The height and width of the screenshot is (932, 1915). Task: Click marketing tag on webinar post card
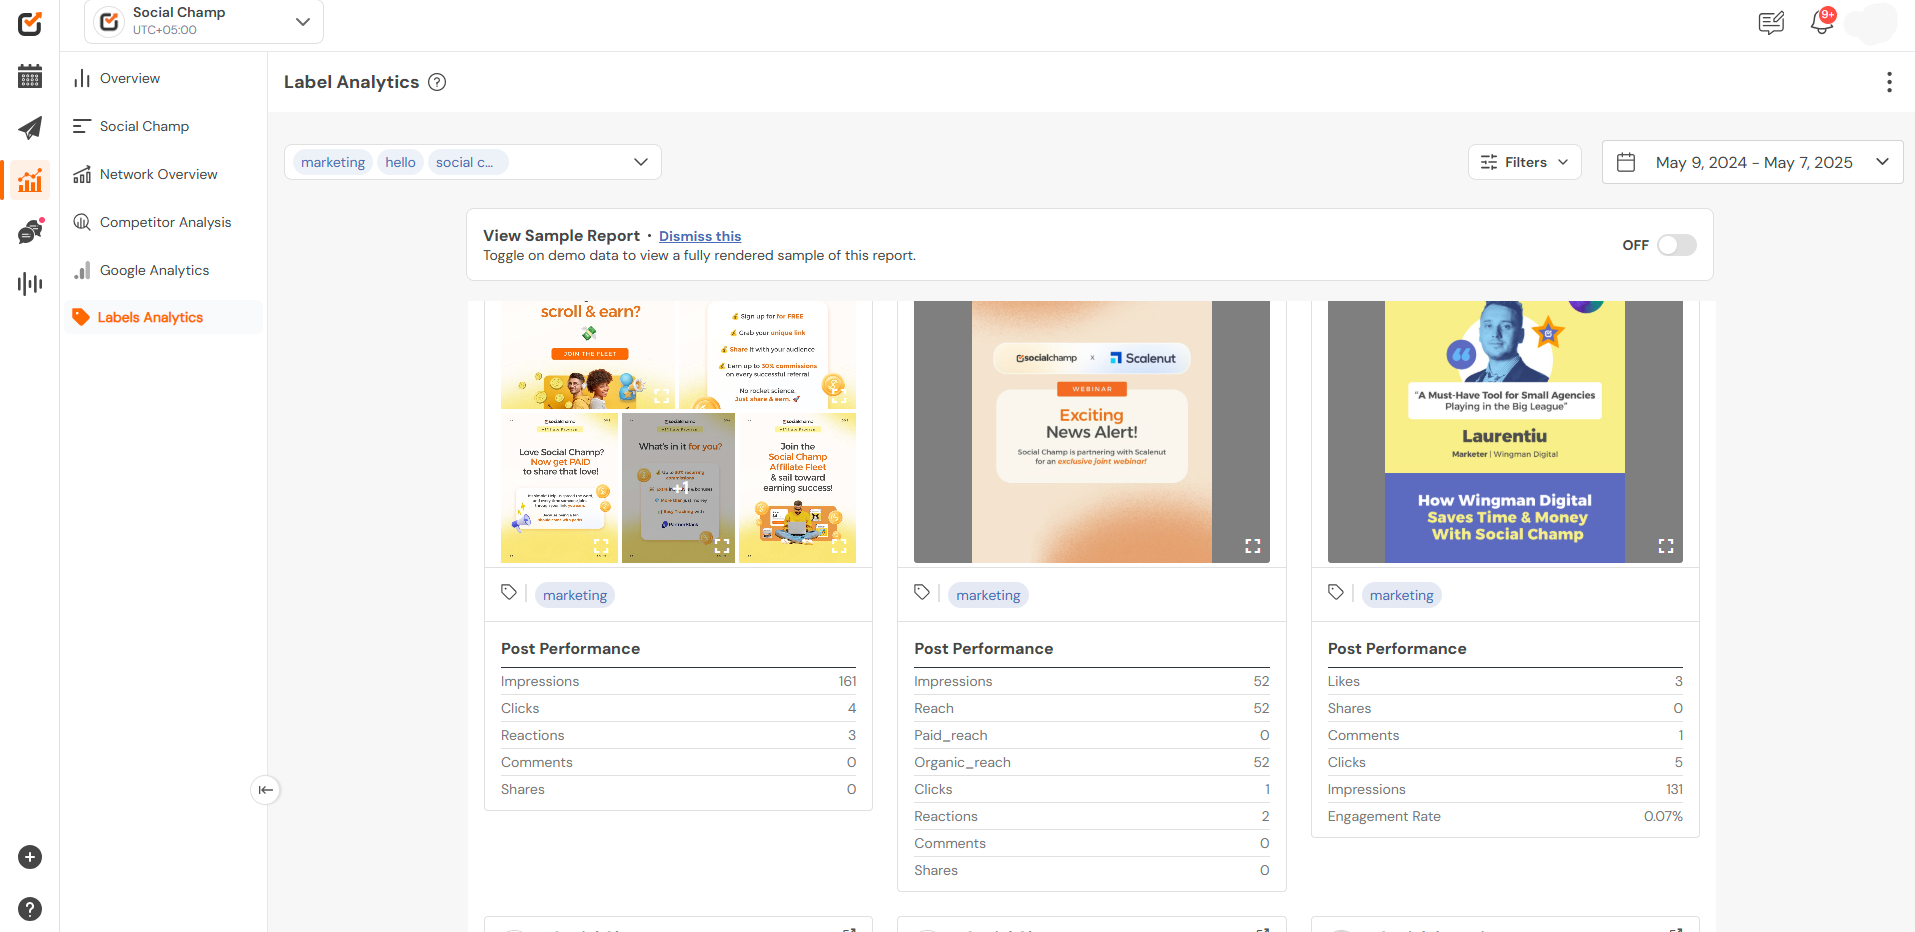988,595
